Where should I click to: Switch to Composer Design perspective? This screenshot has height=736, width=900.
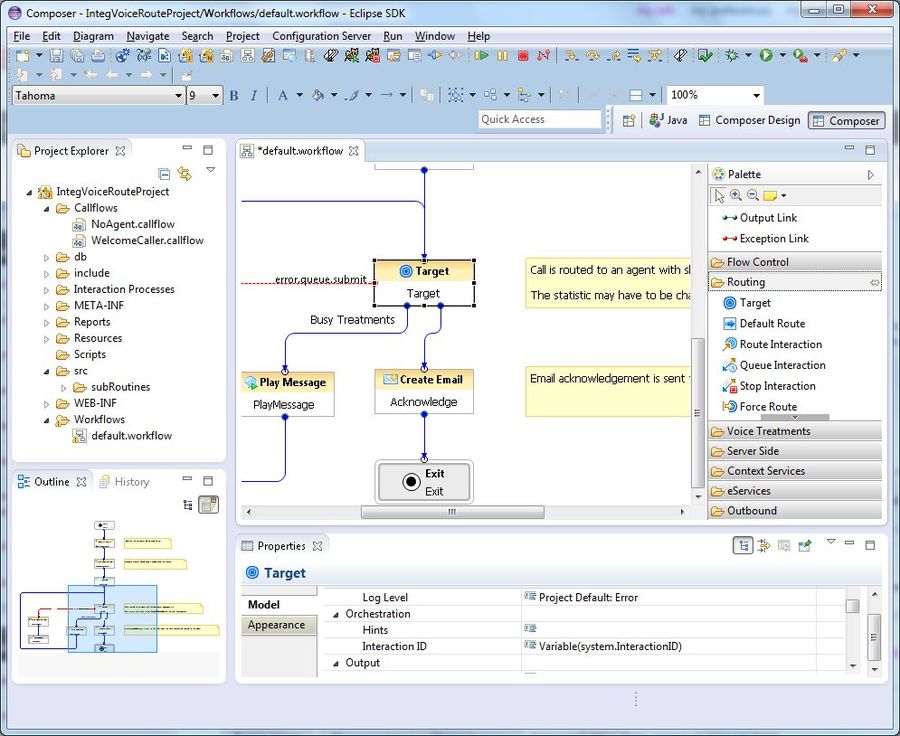pyautogui.click(x=750, y=121)
